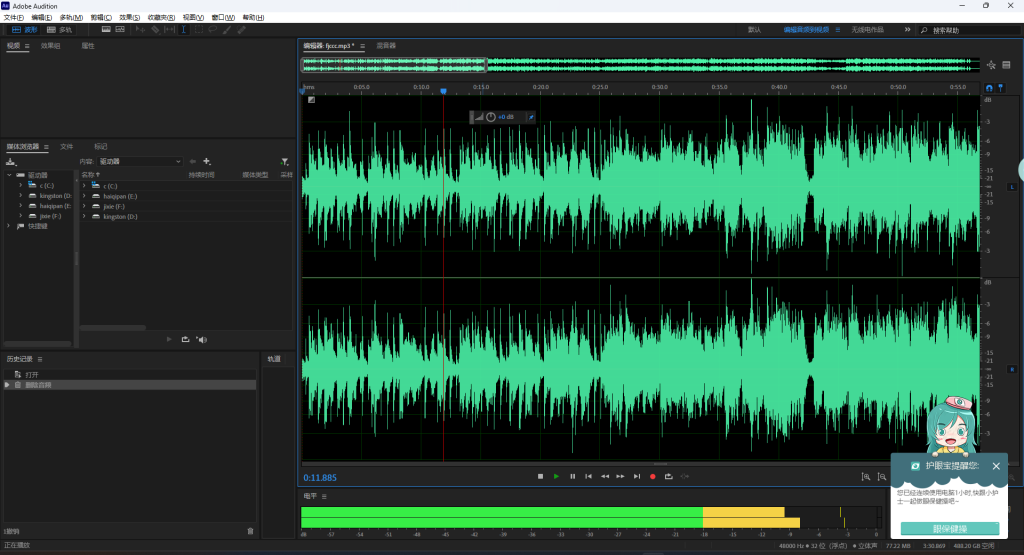The width and height of the screenshot is (1024, 555).
Task: Switch to the 混音器 tab
Action: 386,46
